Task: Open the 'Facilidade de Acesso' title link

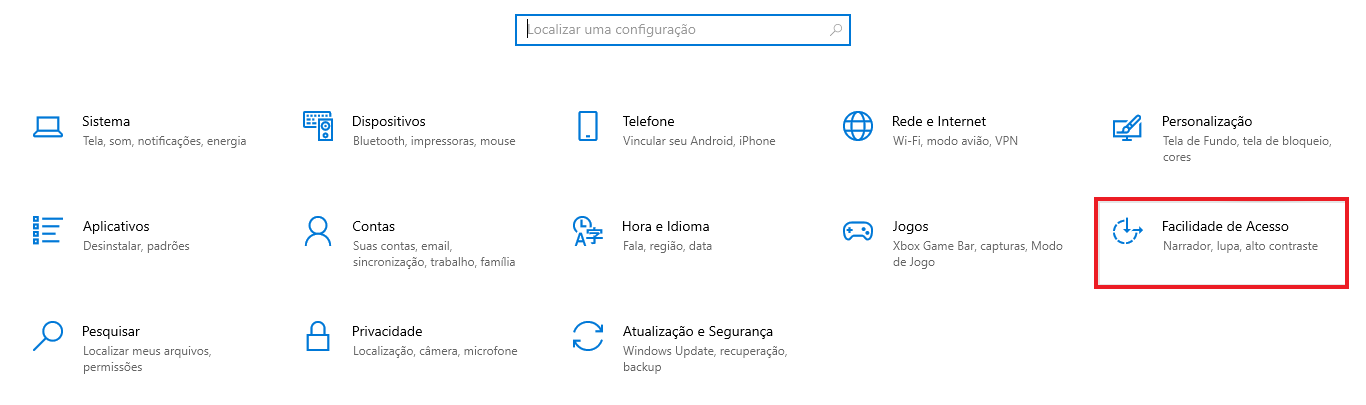Action: pos(1225,226)
